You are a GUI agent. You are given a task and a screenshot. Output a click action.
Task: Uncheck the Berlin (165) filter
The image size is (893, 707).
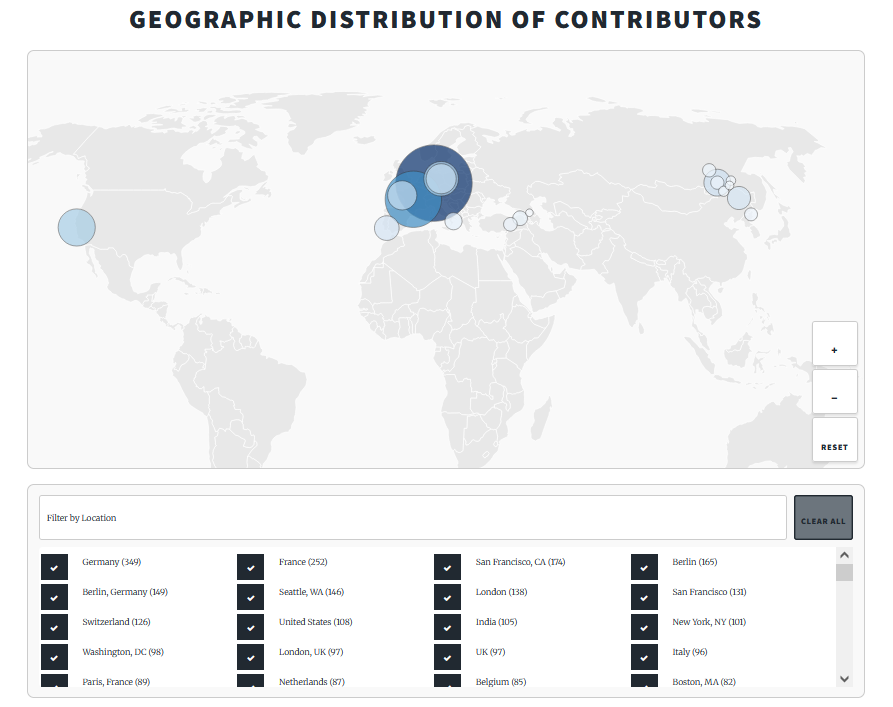pos(644,566)
